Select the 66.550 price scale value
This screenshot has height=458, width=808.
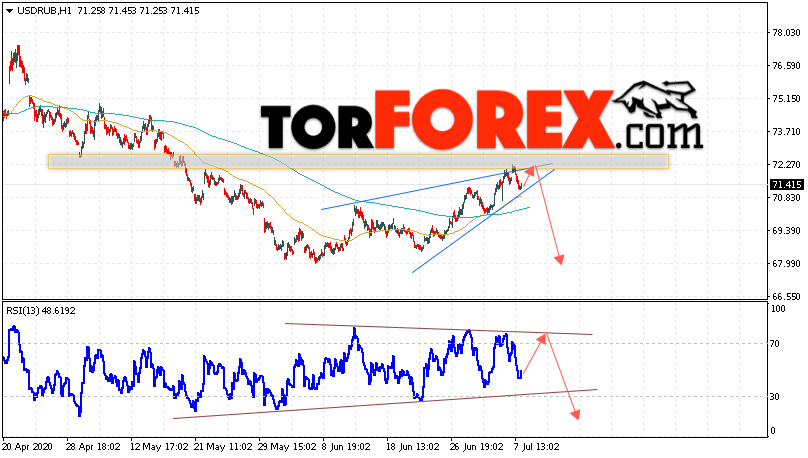[x=786, y=296]
